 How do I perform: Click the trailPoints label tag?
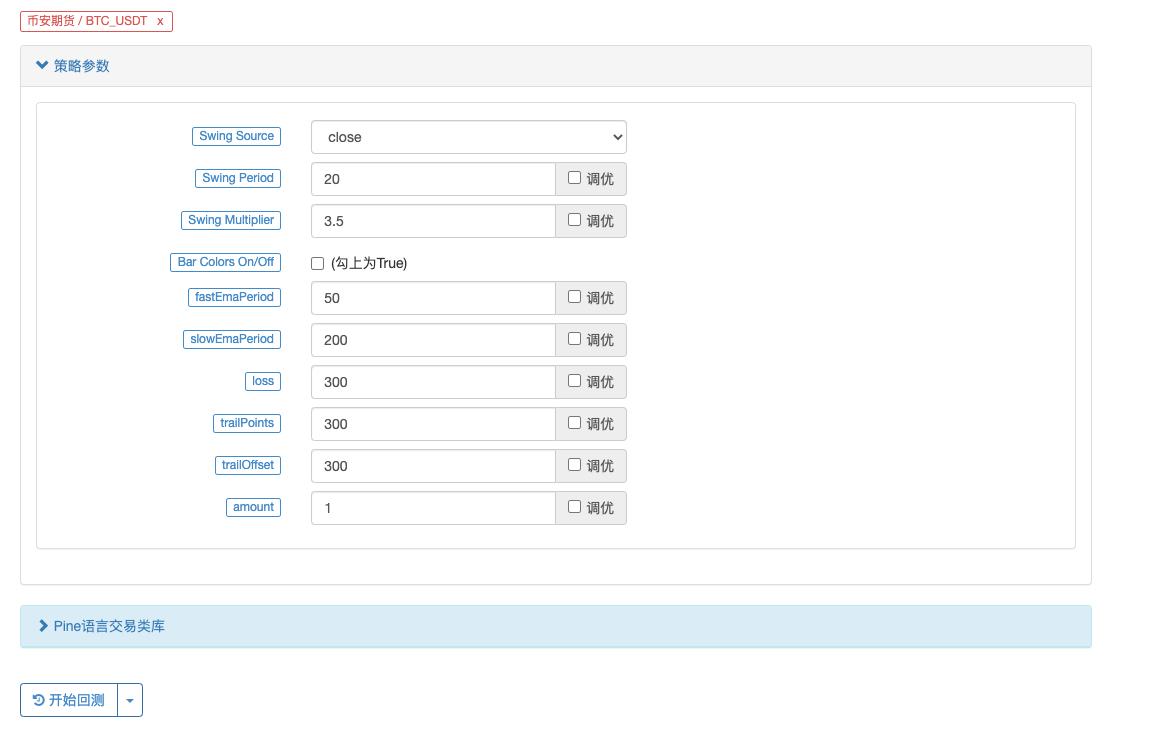tap(247, 423)
